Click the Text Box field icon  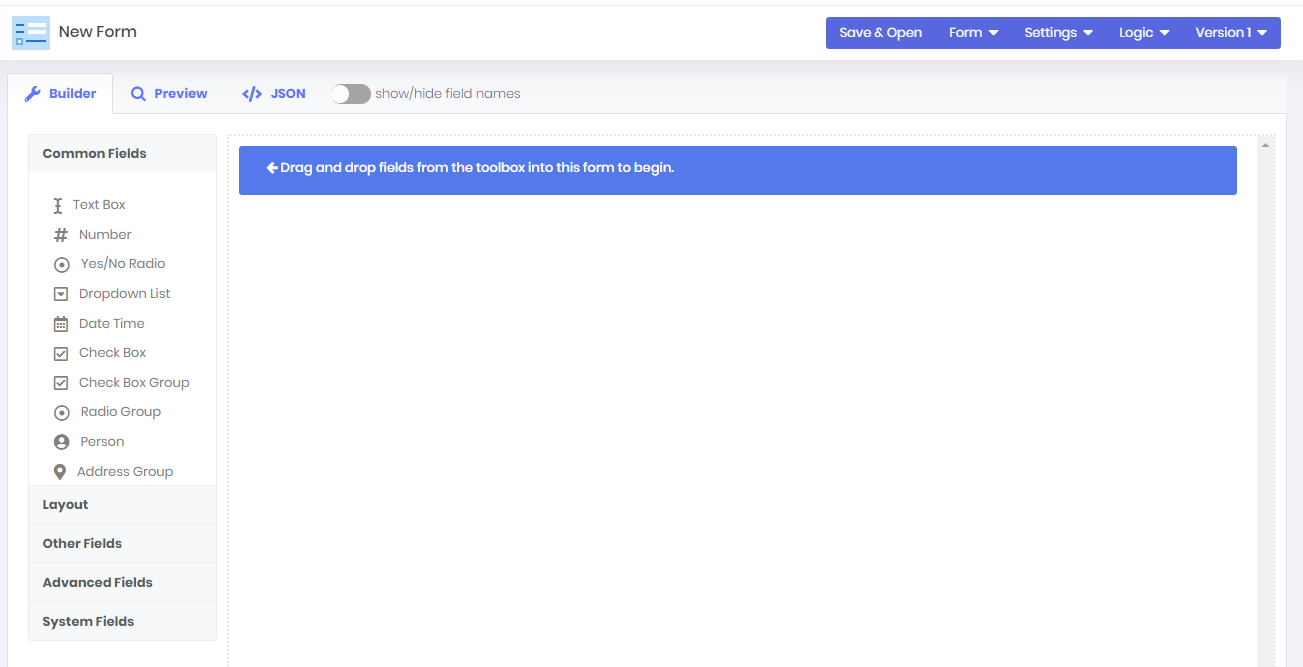(58, 205)
